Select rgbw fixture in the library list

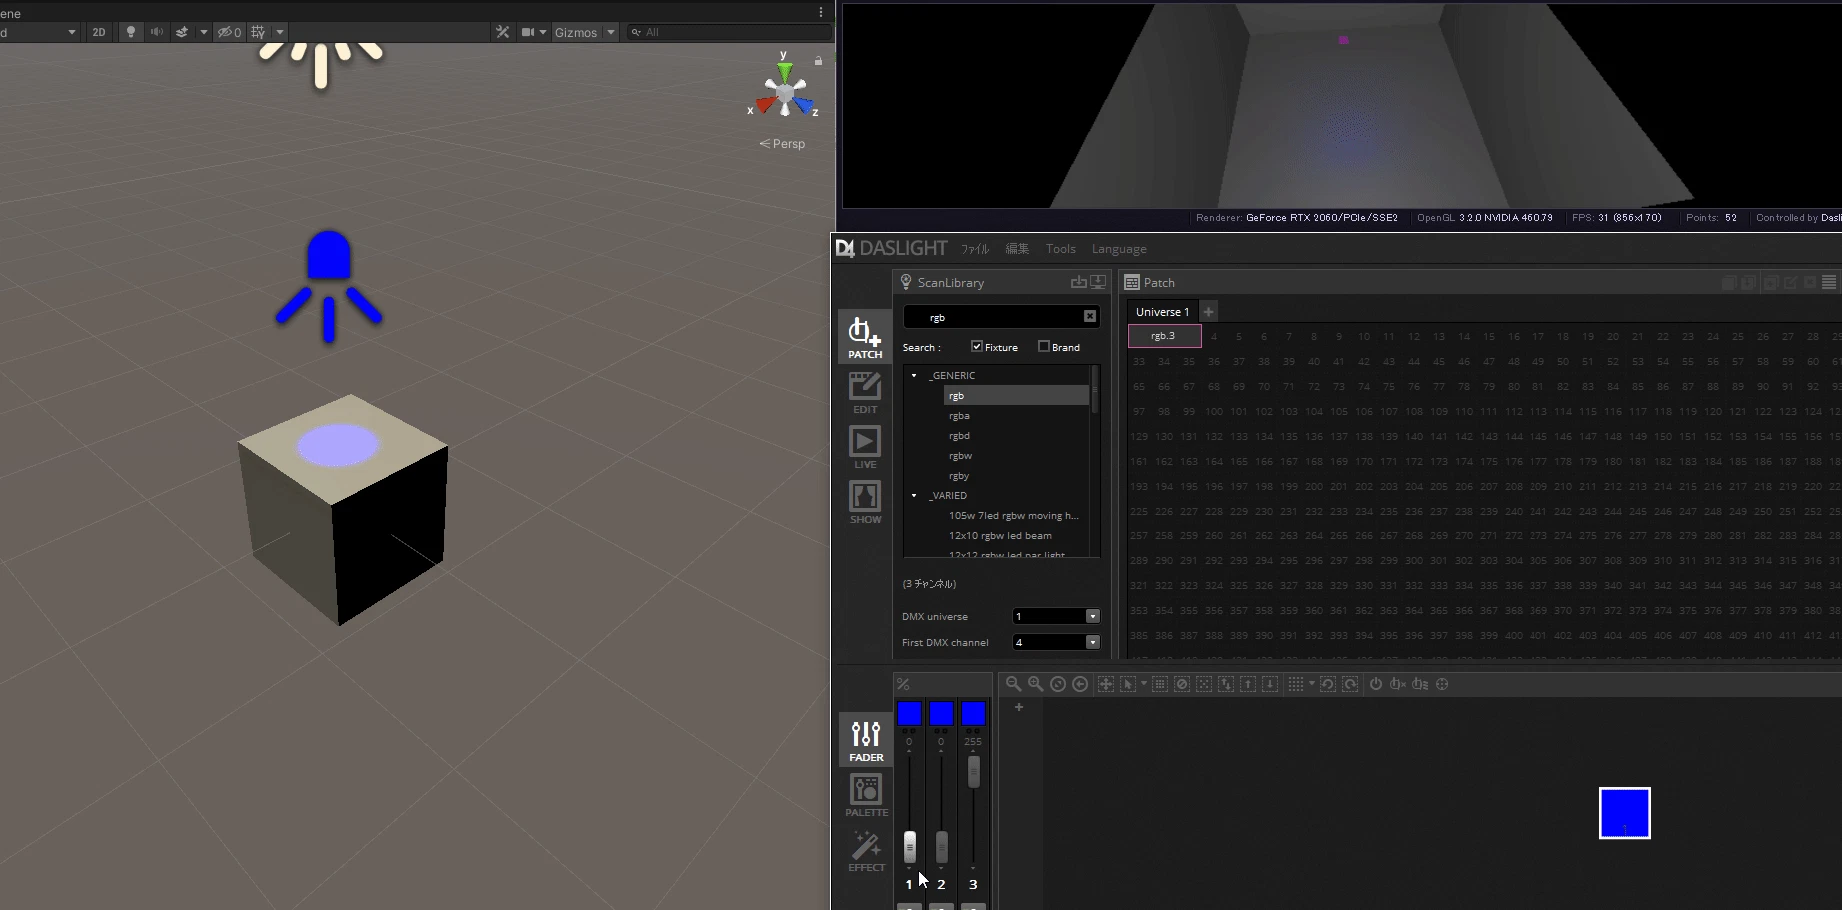(x=960, y=456)
